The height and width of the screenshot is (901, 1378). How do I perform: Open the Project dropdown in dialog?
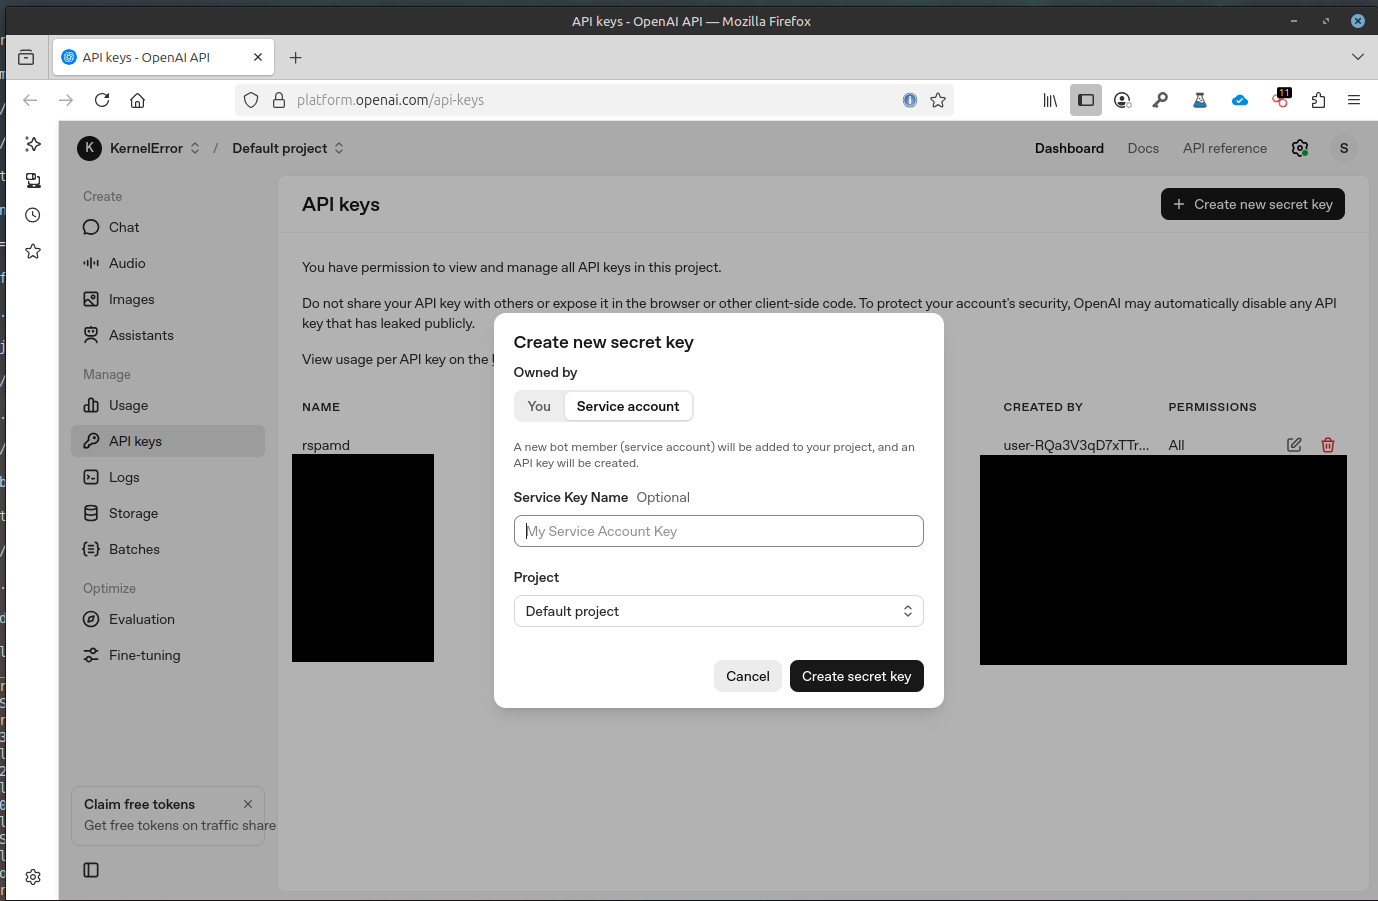pyautogui.click(x=718, y=611)
